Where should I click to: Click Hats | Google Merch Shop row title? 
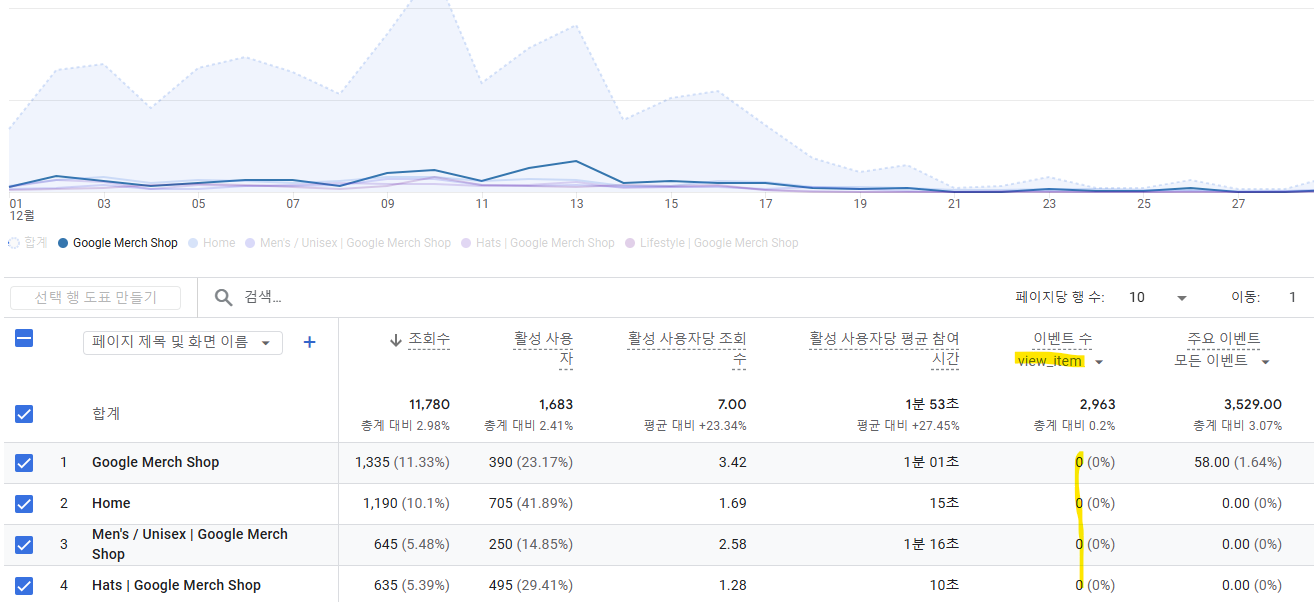tap(176, 585)
